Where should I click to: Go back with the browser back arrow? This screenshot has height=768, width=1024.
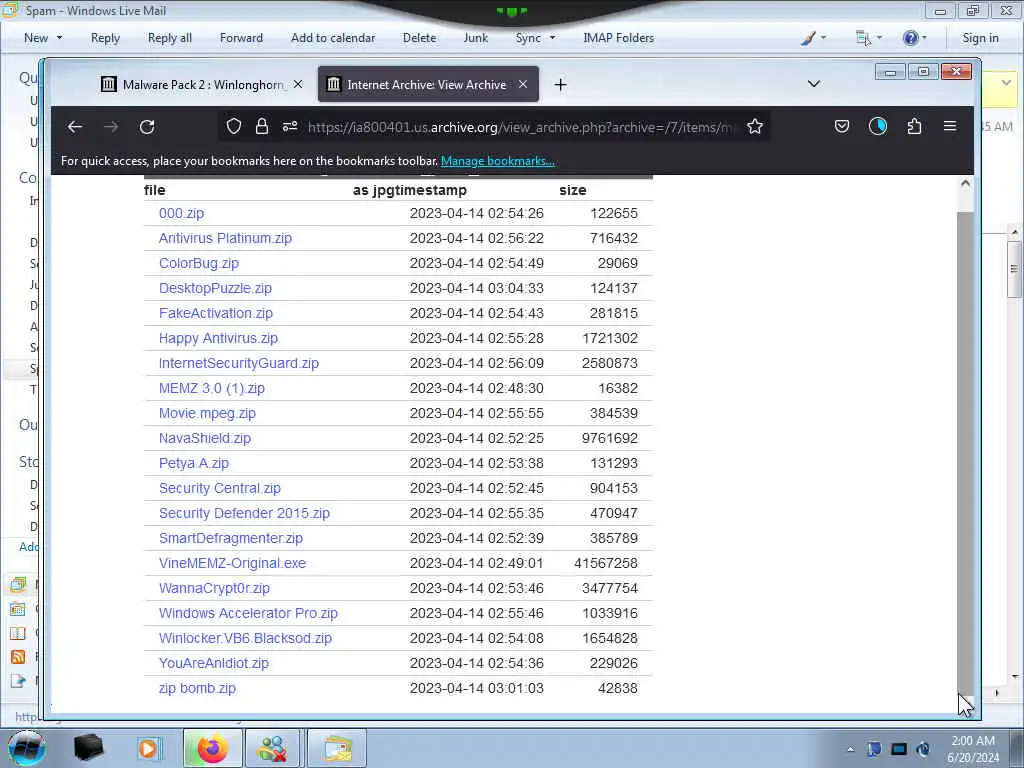(x=75, y=127)
